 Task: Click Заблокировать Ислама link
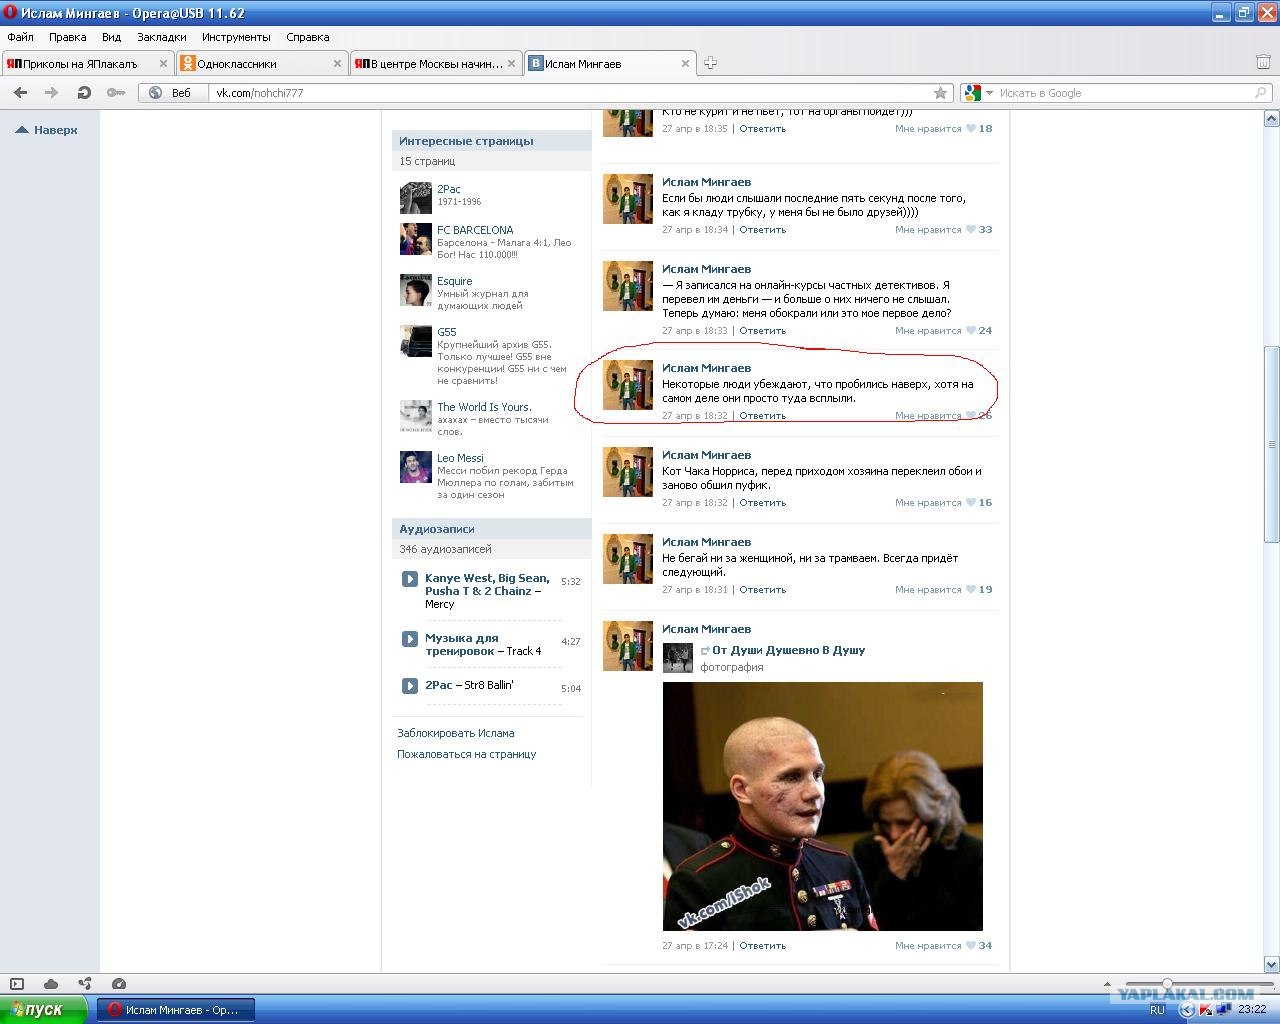click(x=456, y=733)
